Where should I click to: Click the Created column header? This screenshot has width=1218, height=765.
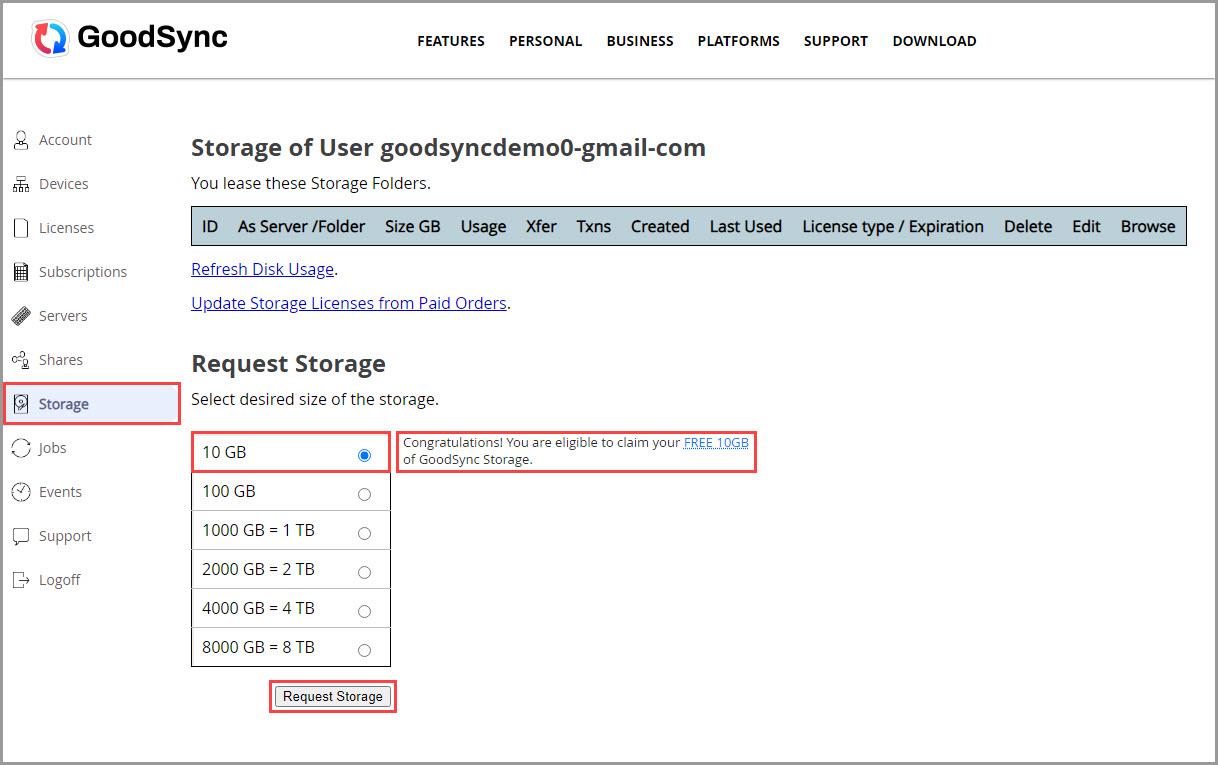point(660,226)
